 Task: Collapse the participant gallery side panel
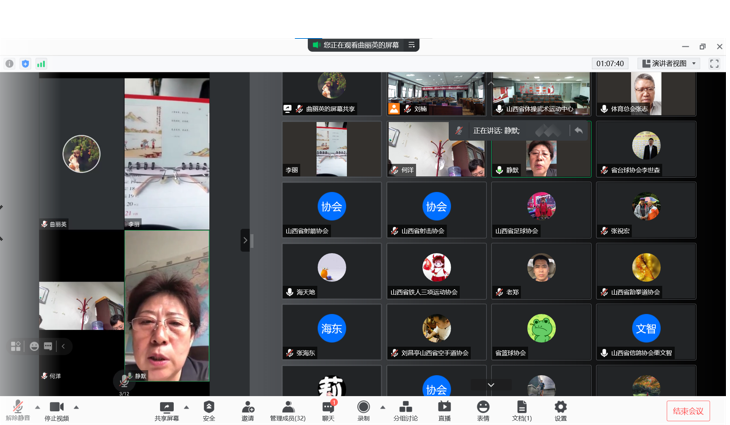click(245, 240)
